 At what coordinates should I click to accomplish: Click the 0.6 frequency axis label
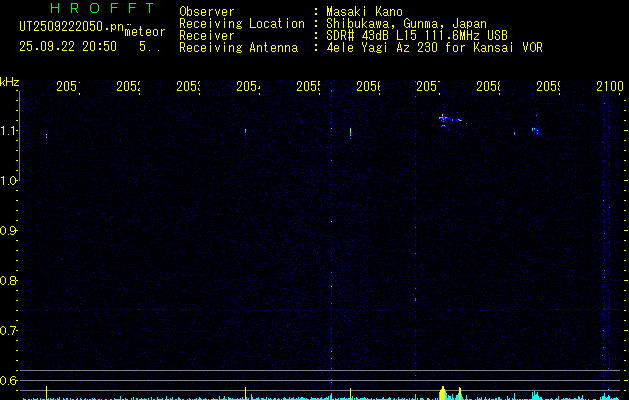click(8, 380)
